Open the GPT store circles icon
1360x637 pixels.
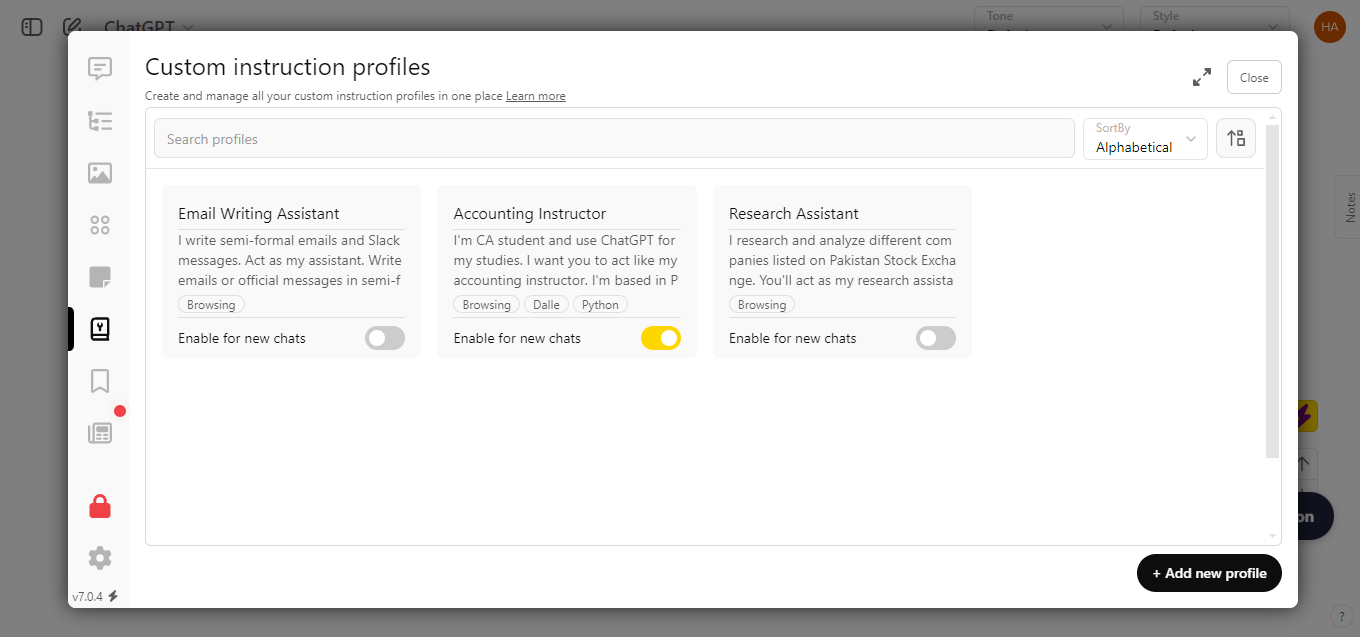pos(99,225)
